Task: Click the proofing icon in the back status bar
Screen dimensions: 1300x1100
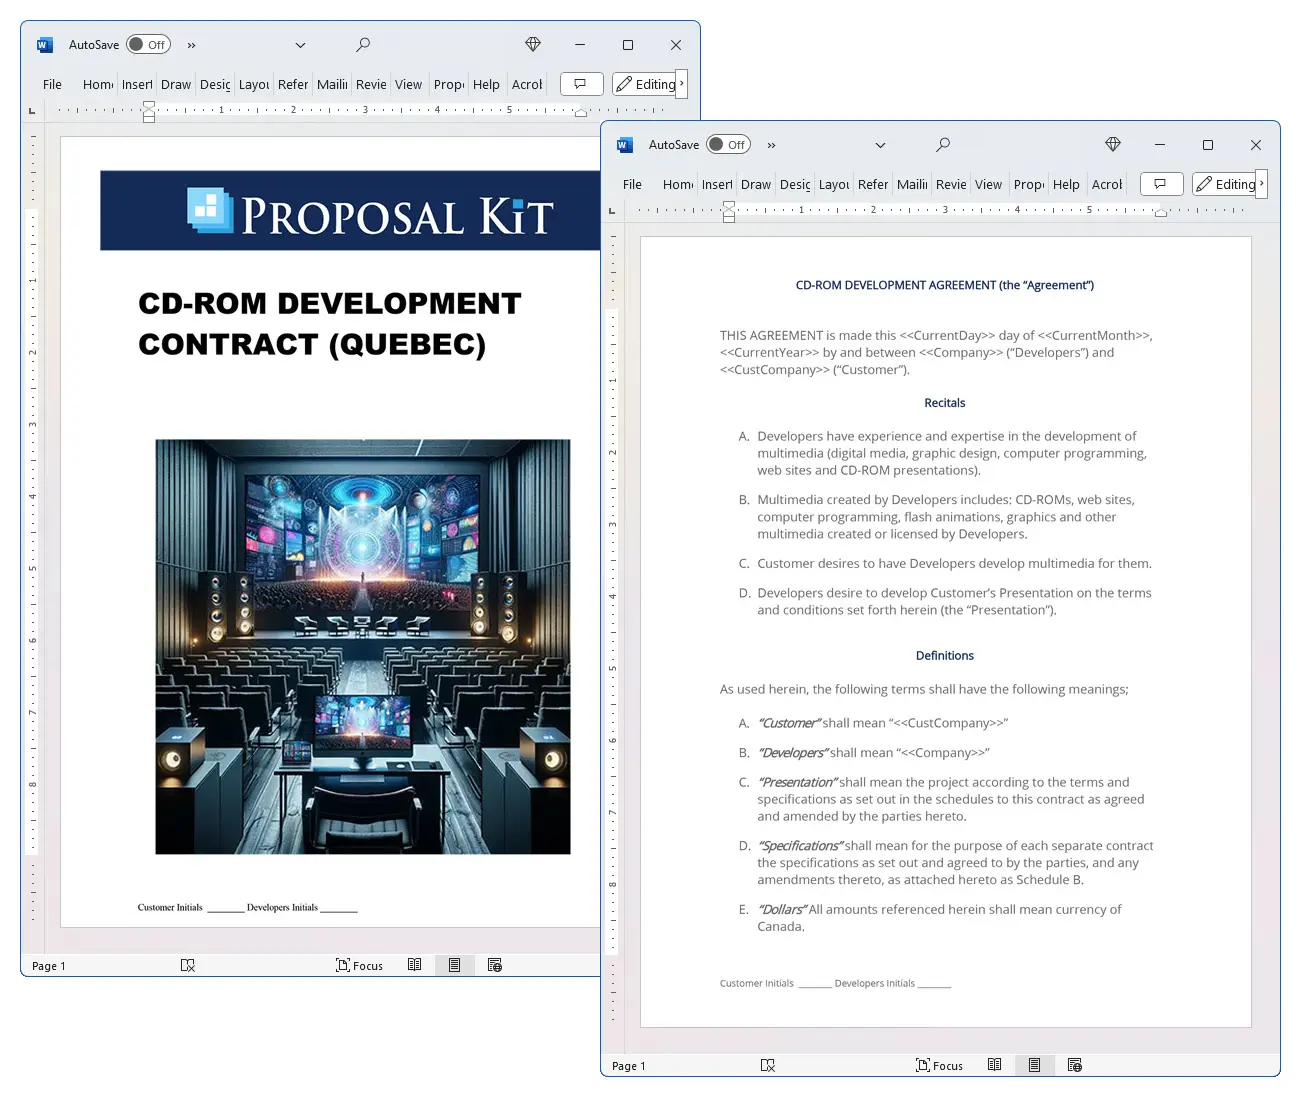Action: point(187,965)
